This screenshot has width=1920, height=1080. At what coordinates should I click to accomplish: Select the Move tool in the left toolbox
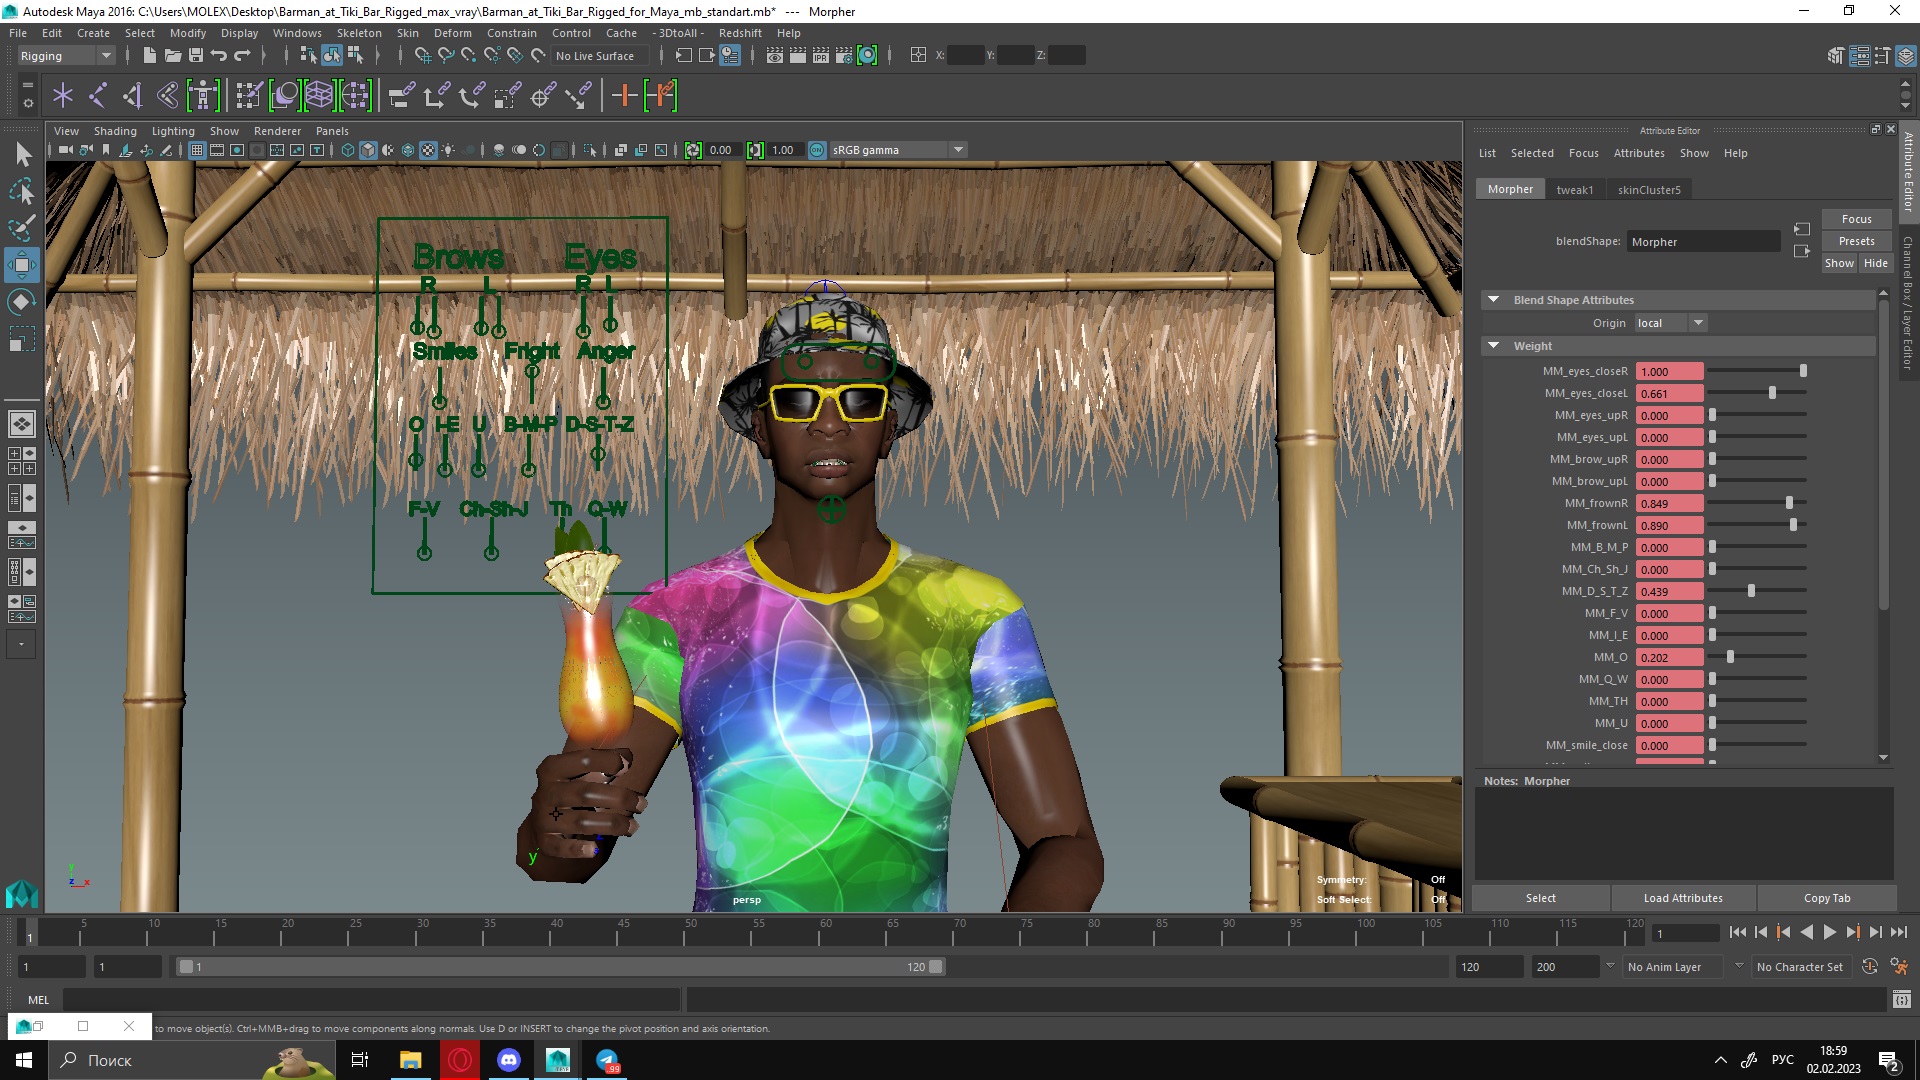point(22,265)
